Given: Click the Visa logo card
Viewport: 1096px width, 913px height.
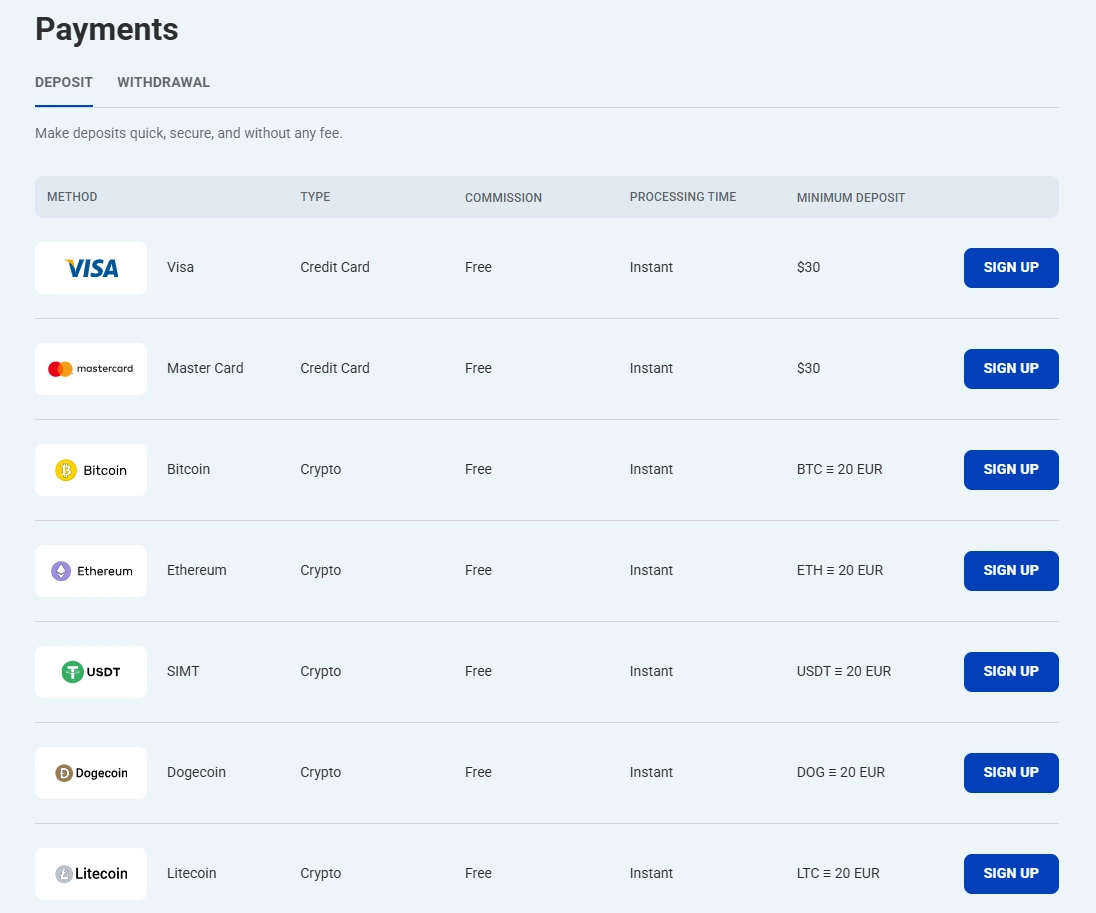Looking at the screenshot, I should (x=91, y=268).
